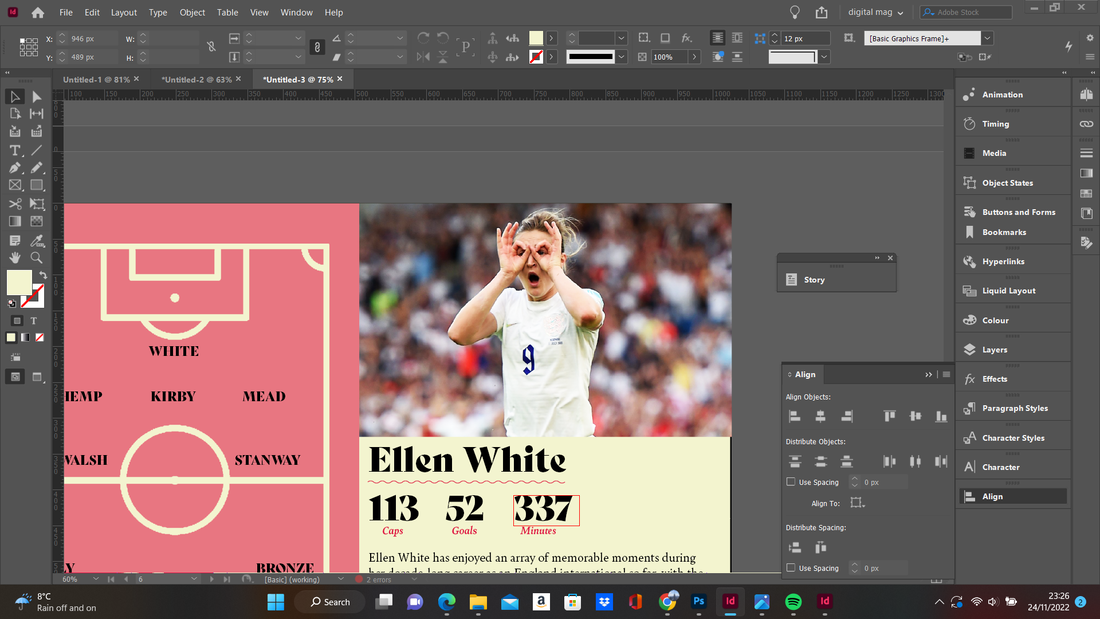
Task: Toggle Normal screen mode in toolbox
Action: click(15, 377)
